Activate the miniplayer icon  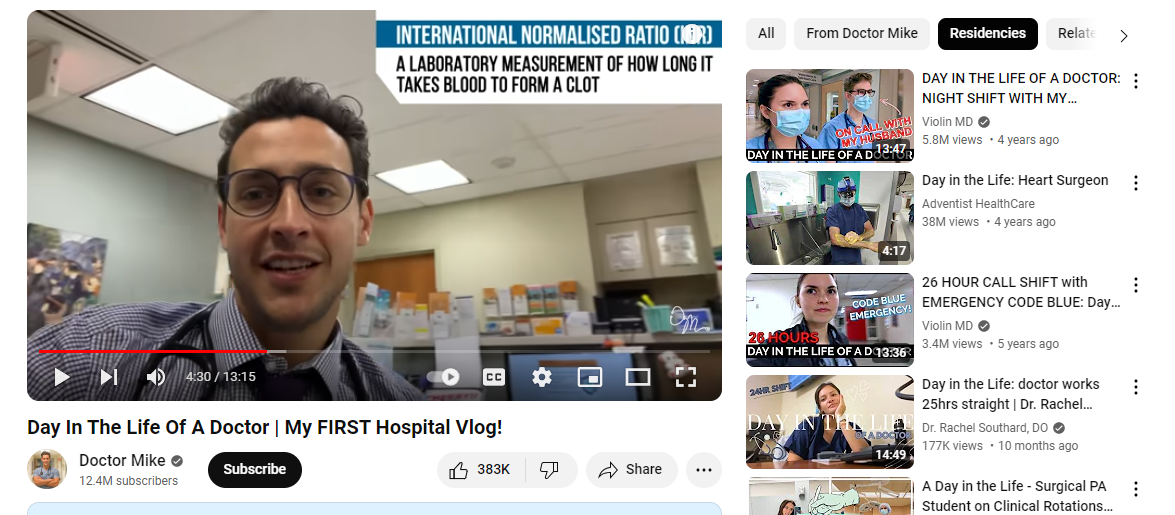[590, 377]
